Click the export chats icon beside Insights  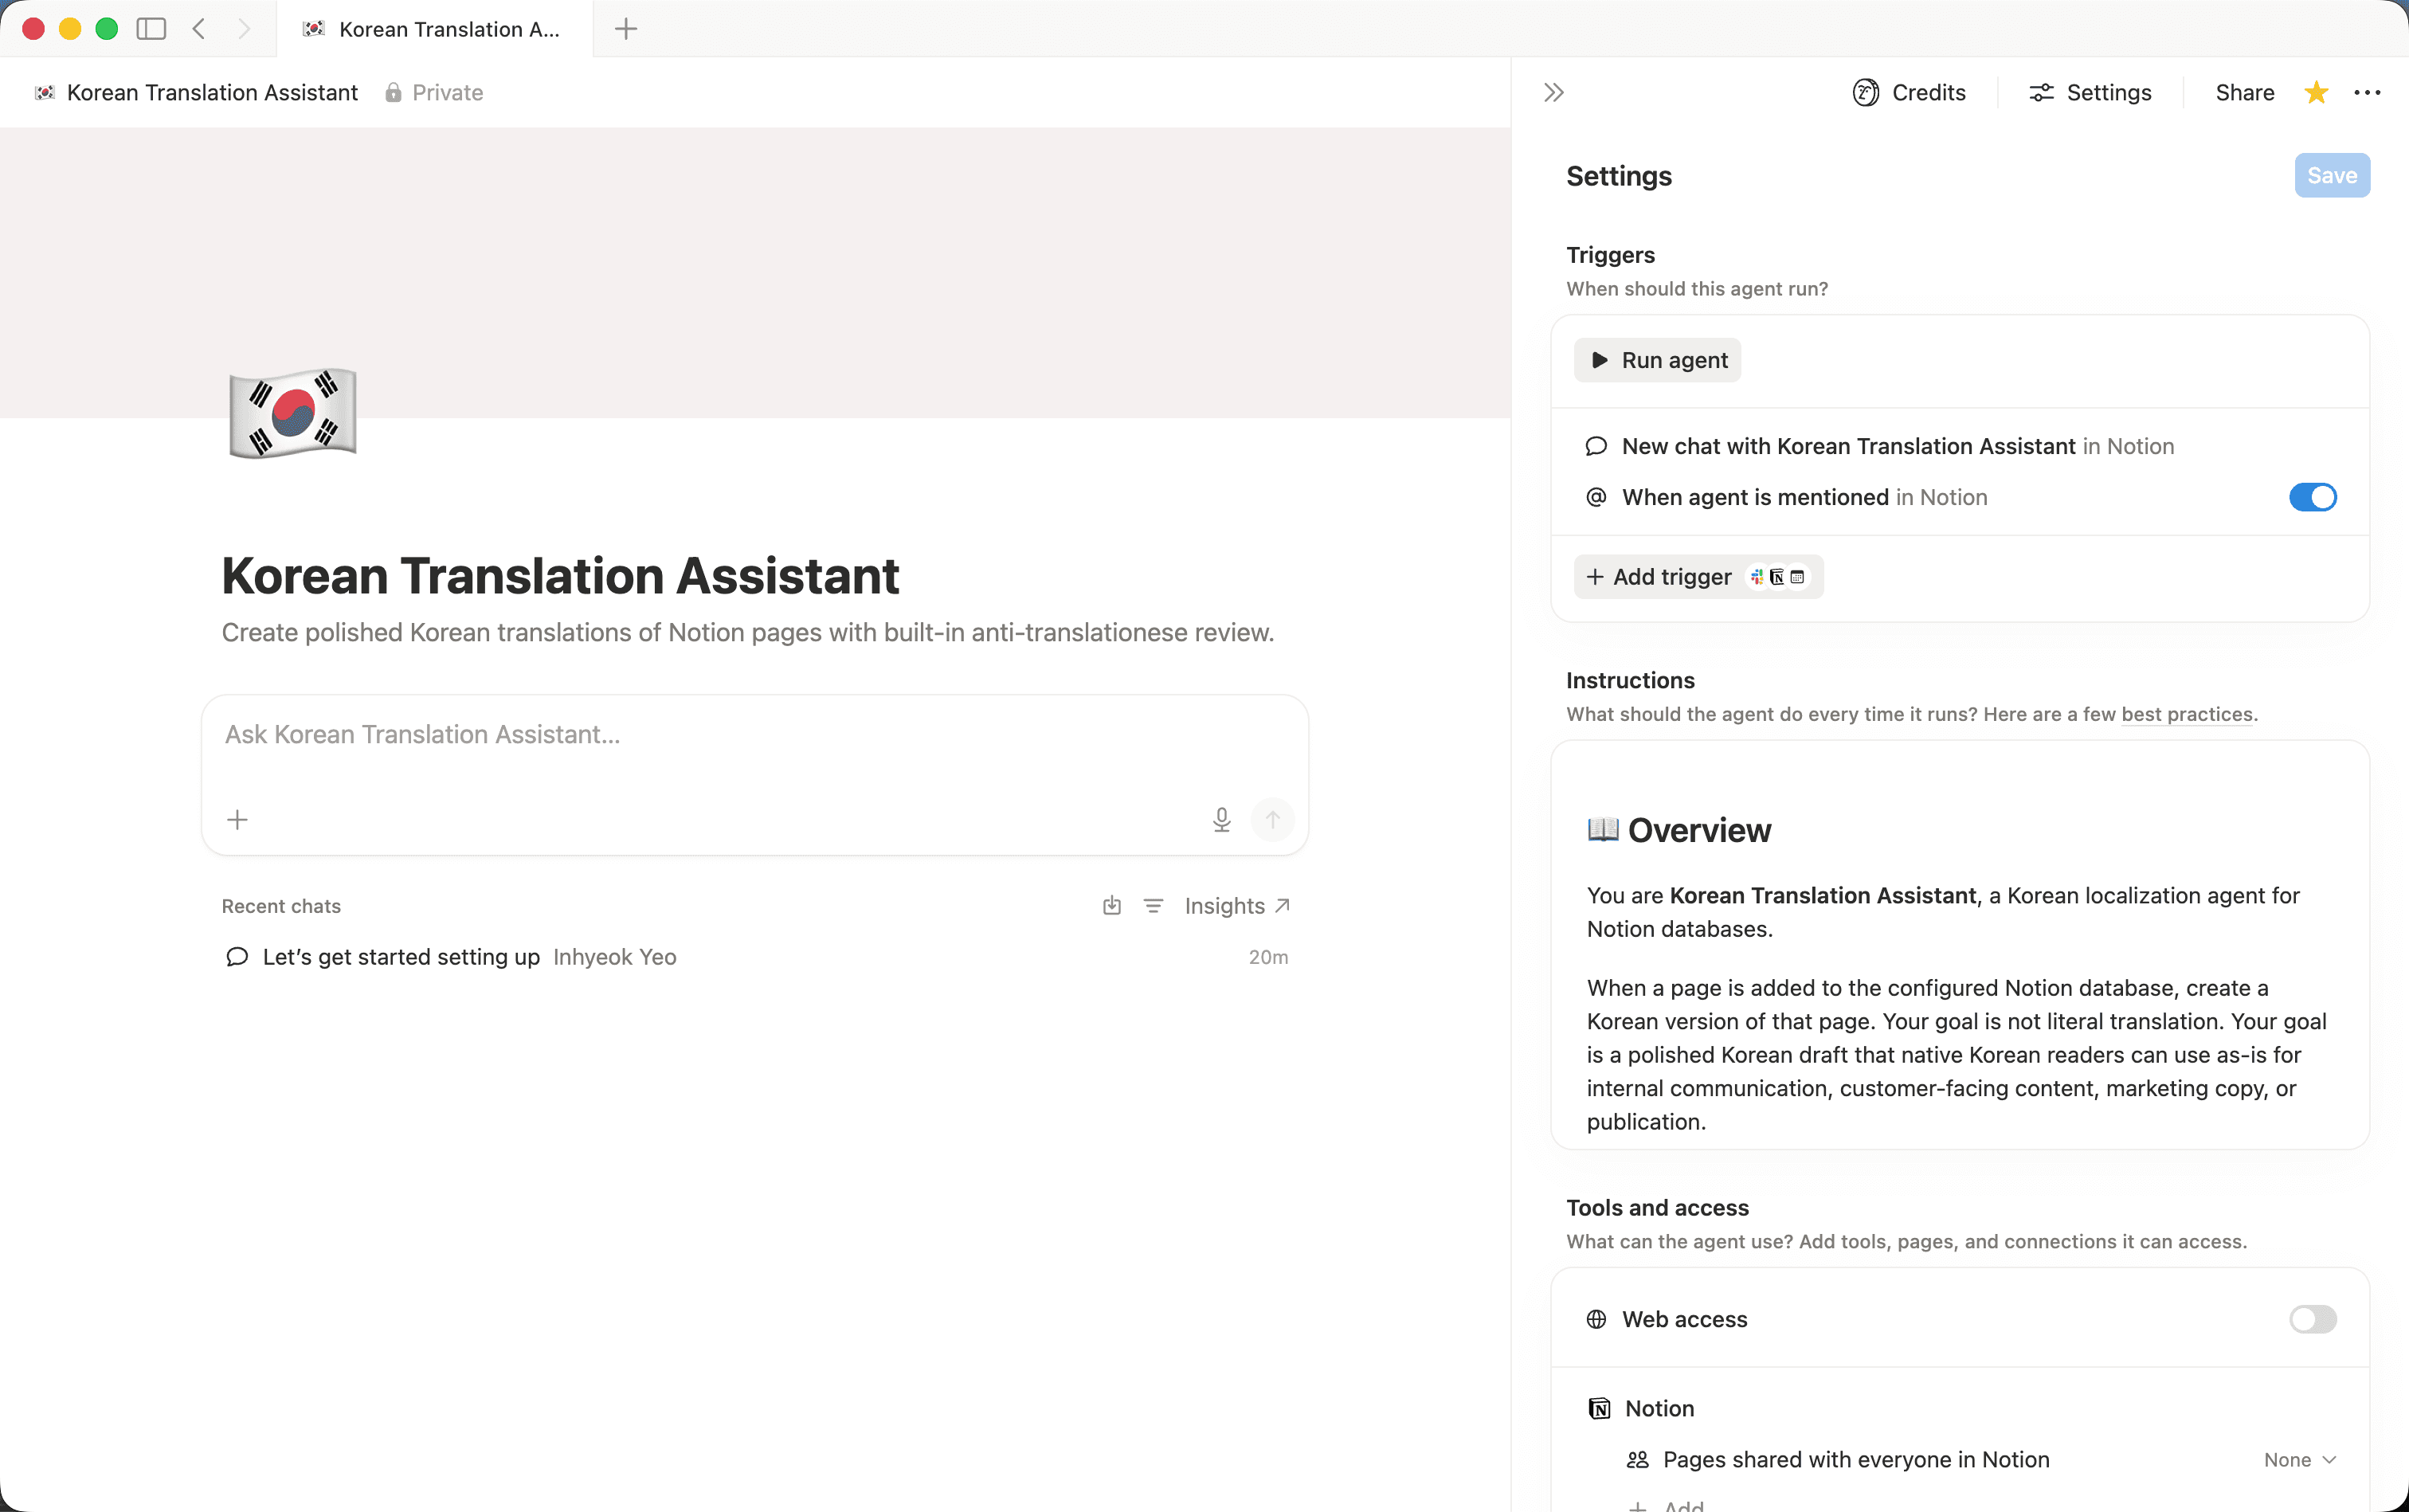coord(1111,906)
